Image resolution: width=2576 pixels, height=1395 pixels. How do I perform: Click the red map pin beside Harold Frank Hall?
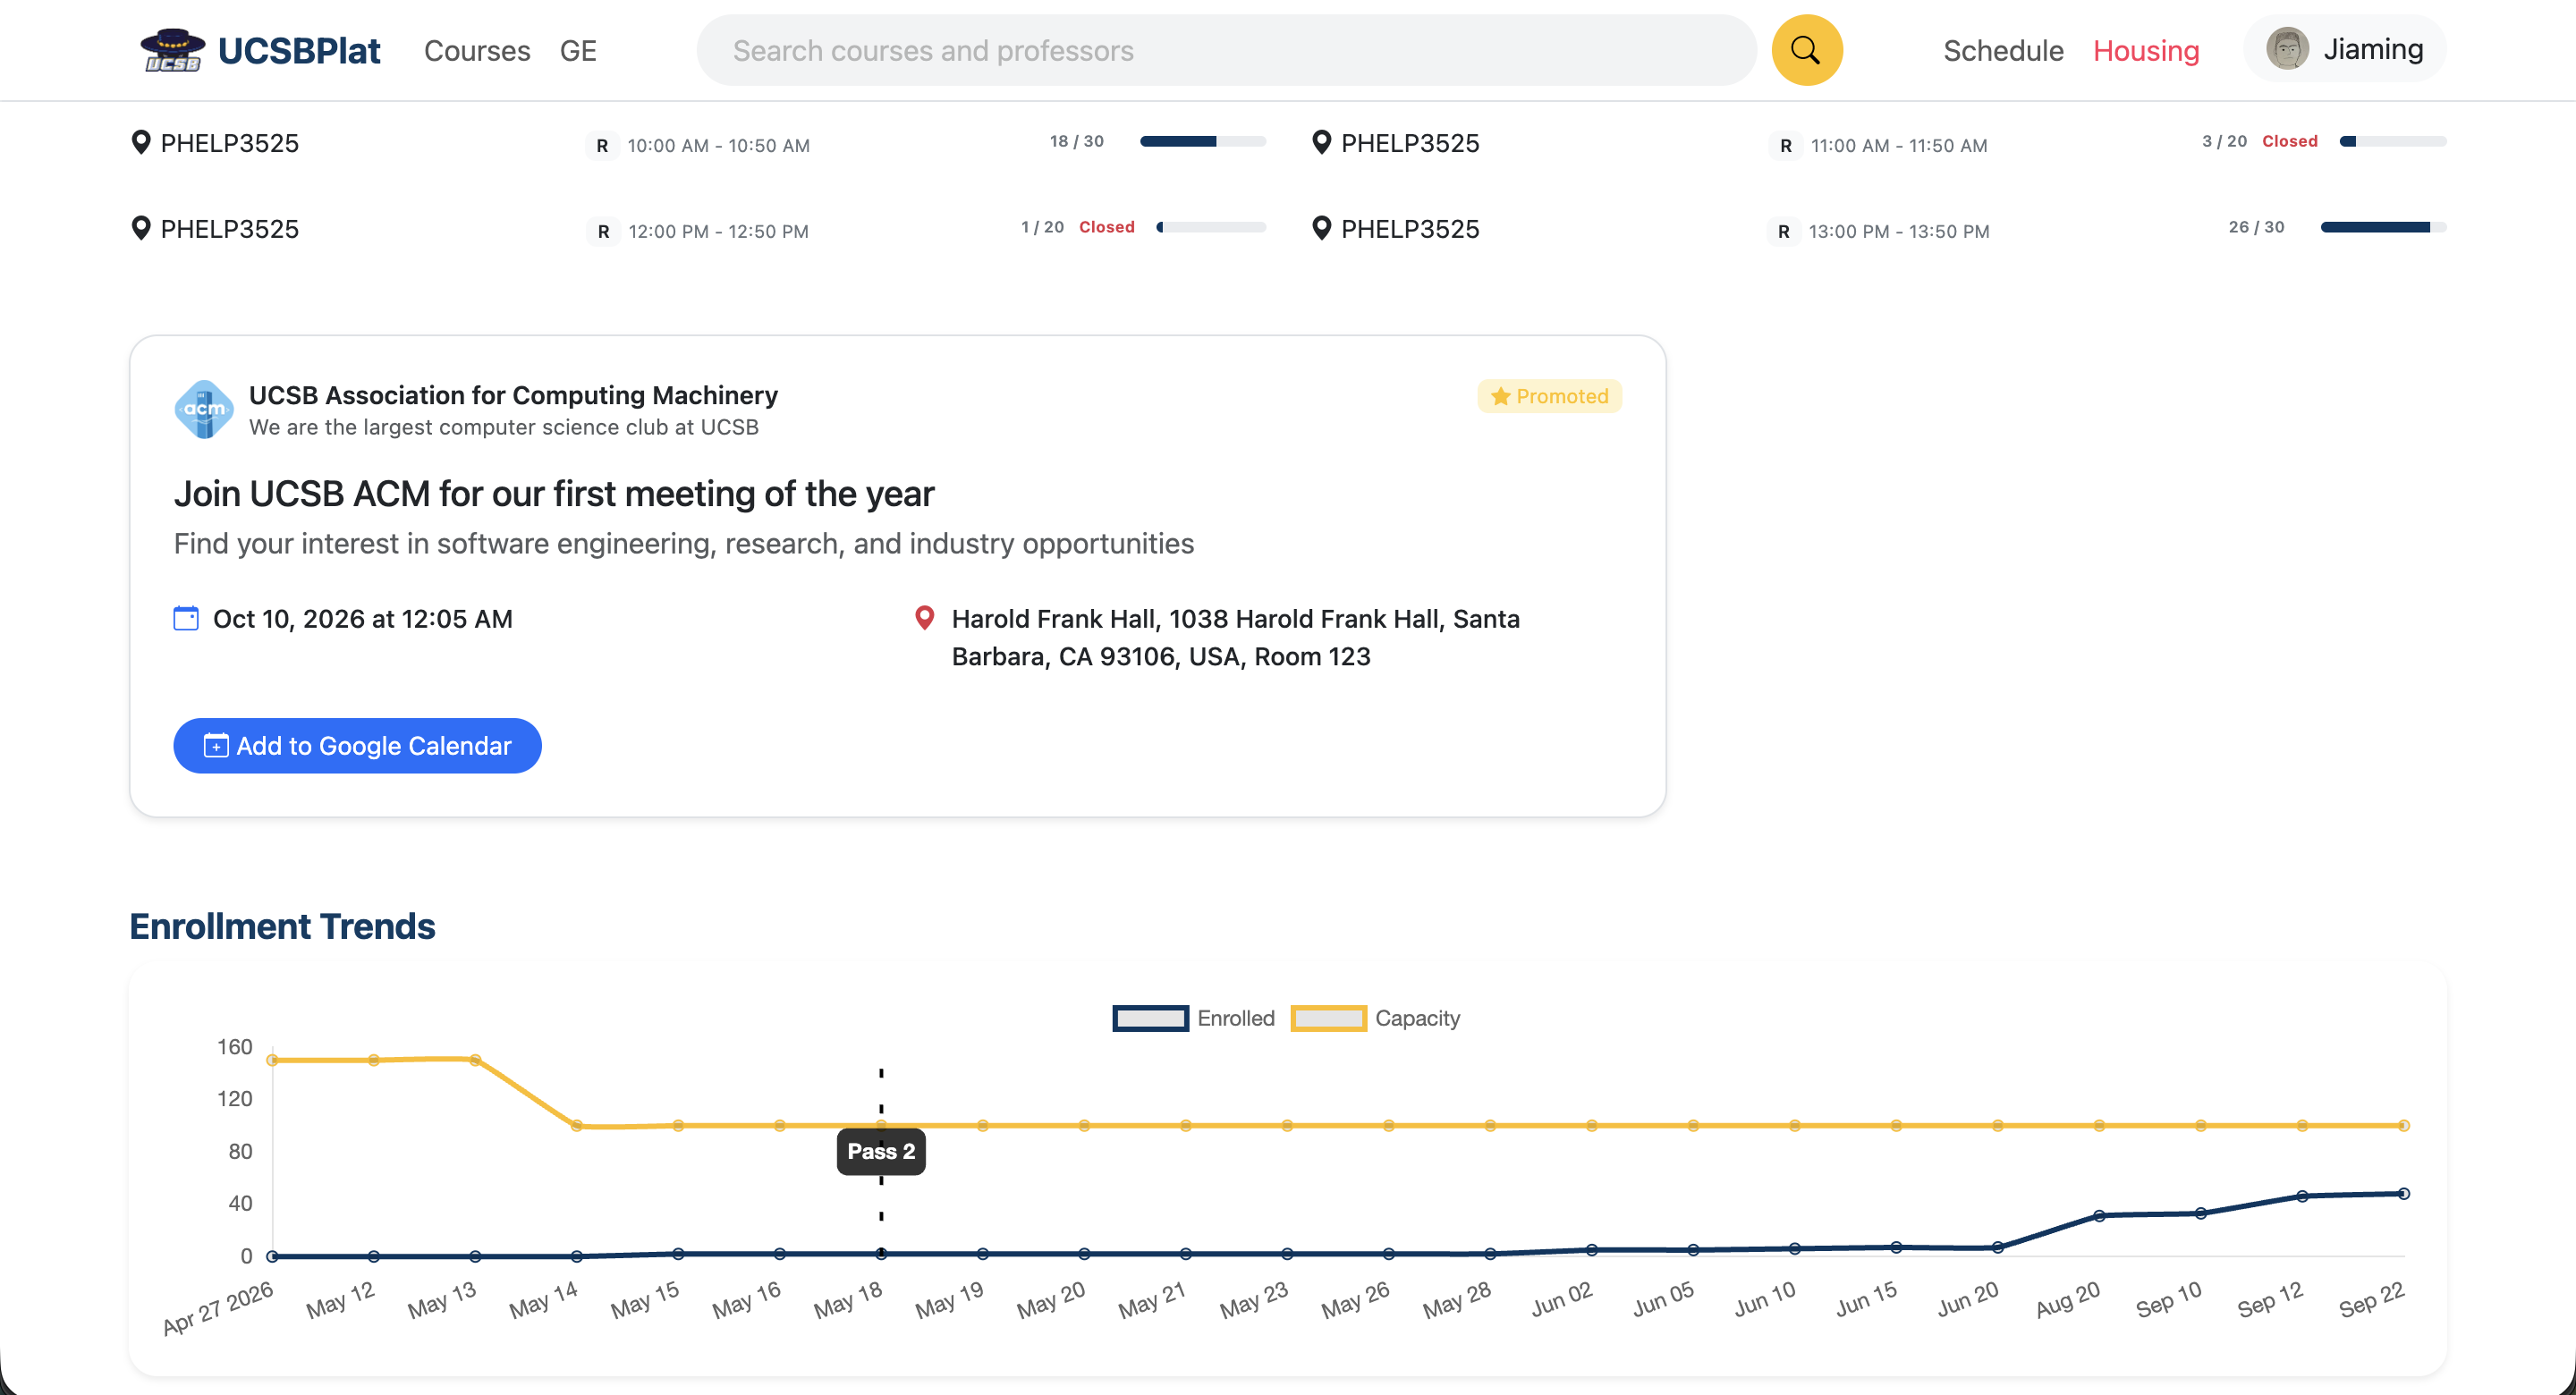[925, 618]
